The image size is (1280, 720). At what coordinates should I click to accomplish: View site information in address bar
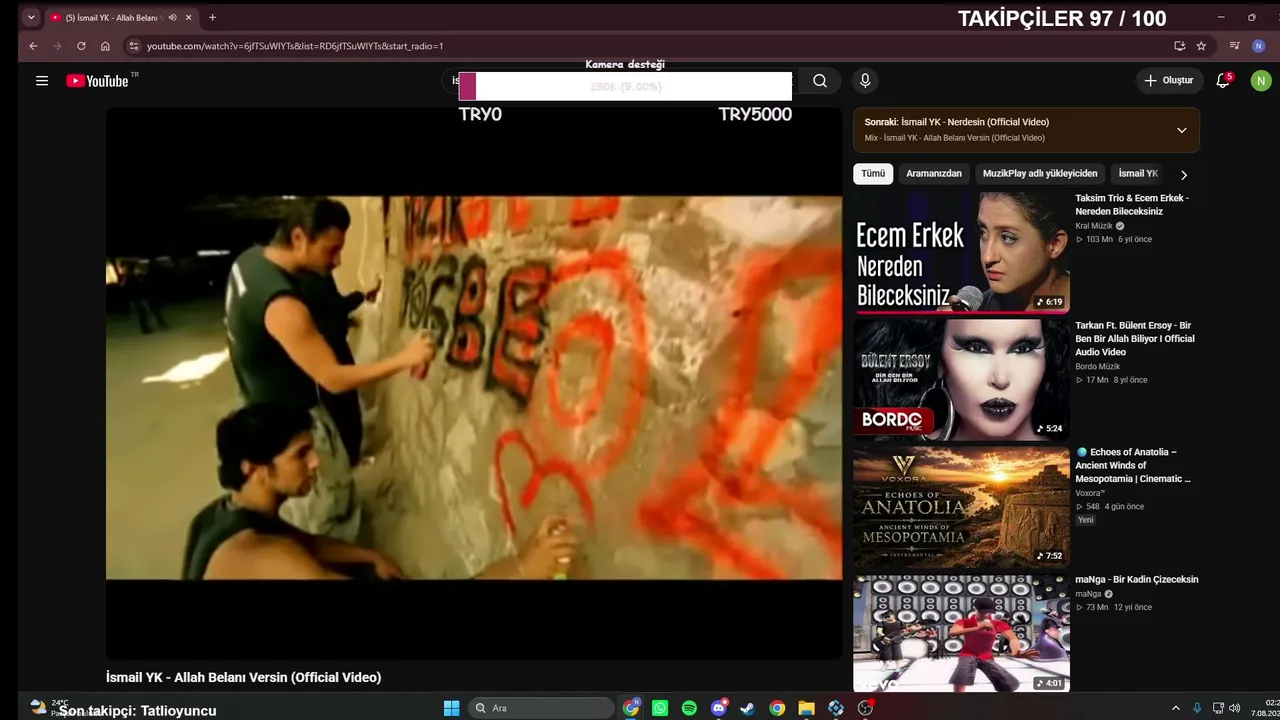(133, 46)
